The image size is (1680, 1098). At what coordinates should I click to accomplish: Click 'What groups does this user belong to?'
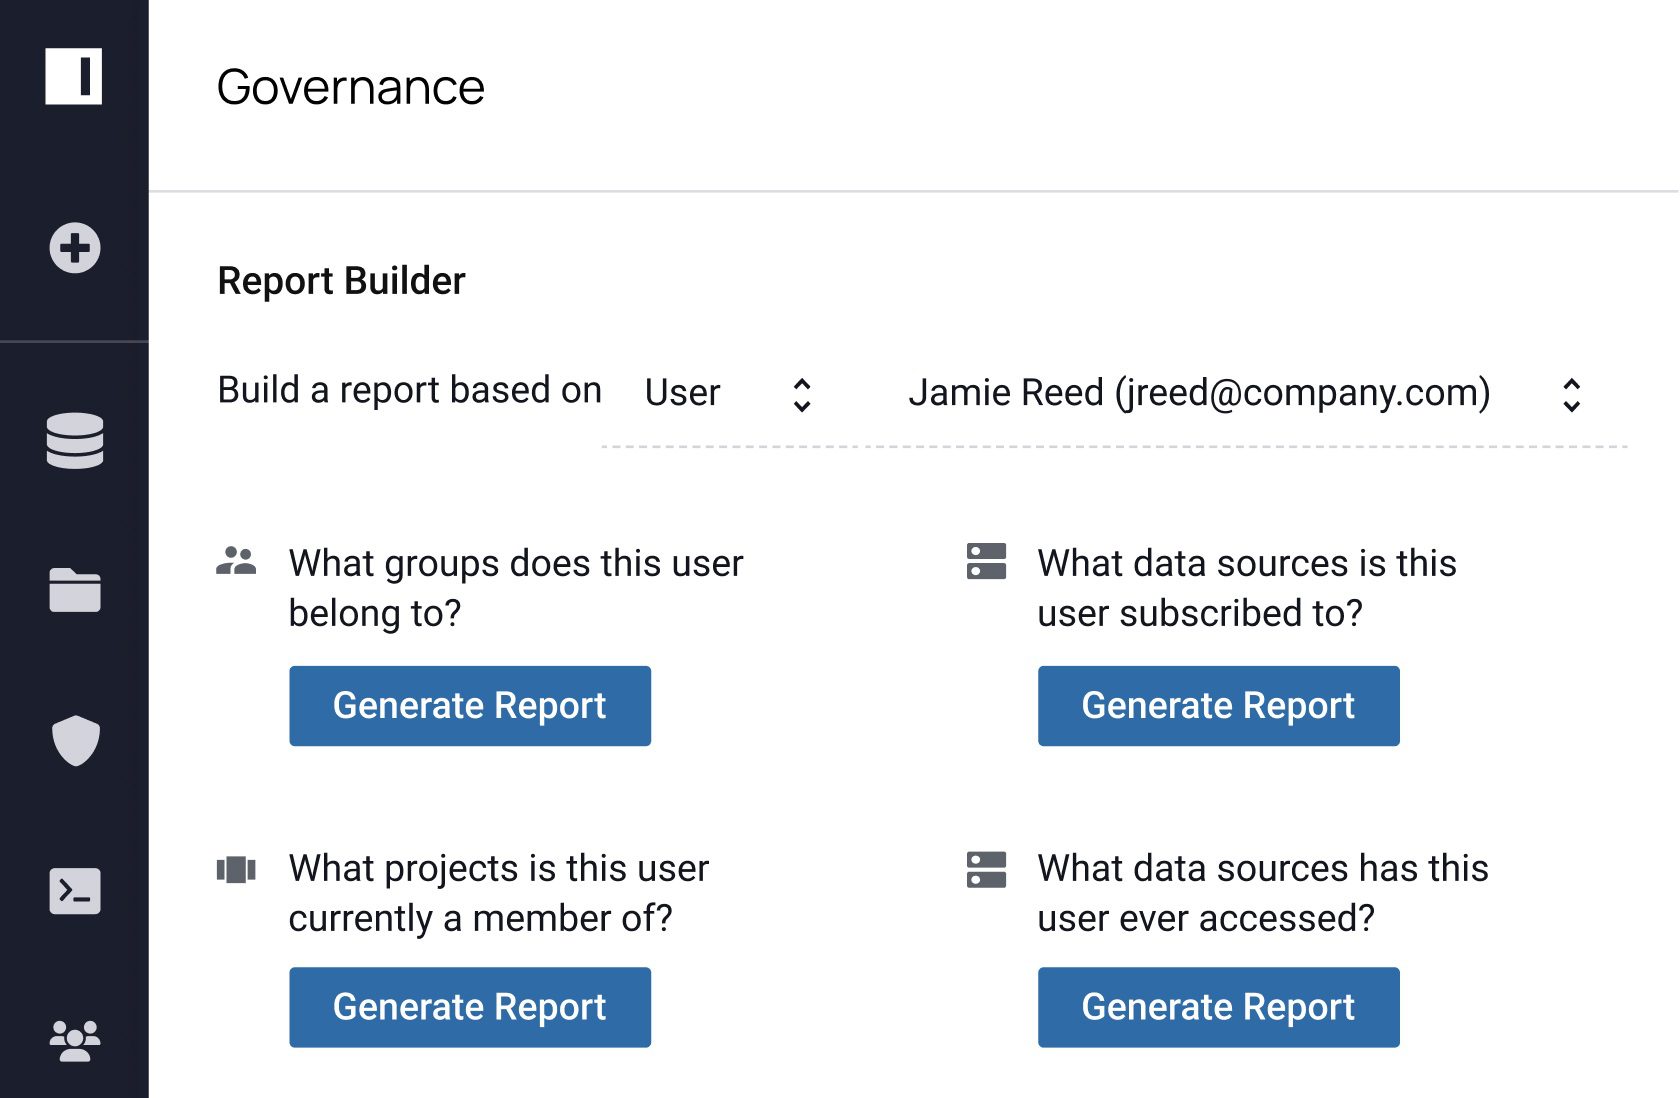(516, 588)
